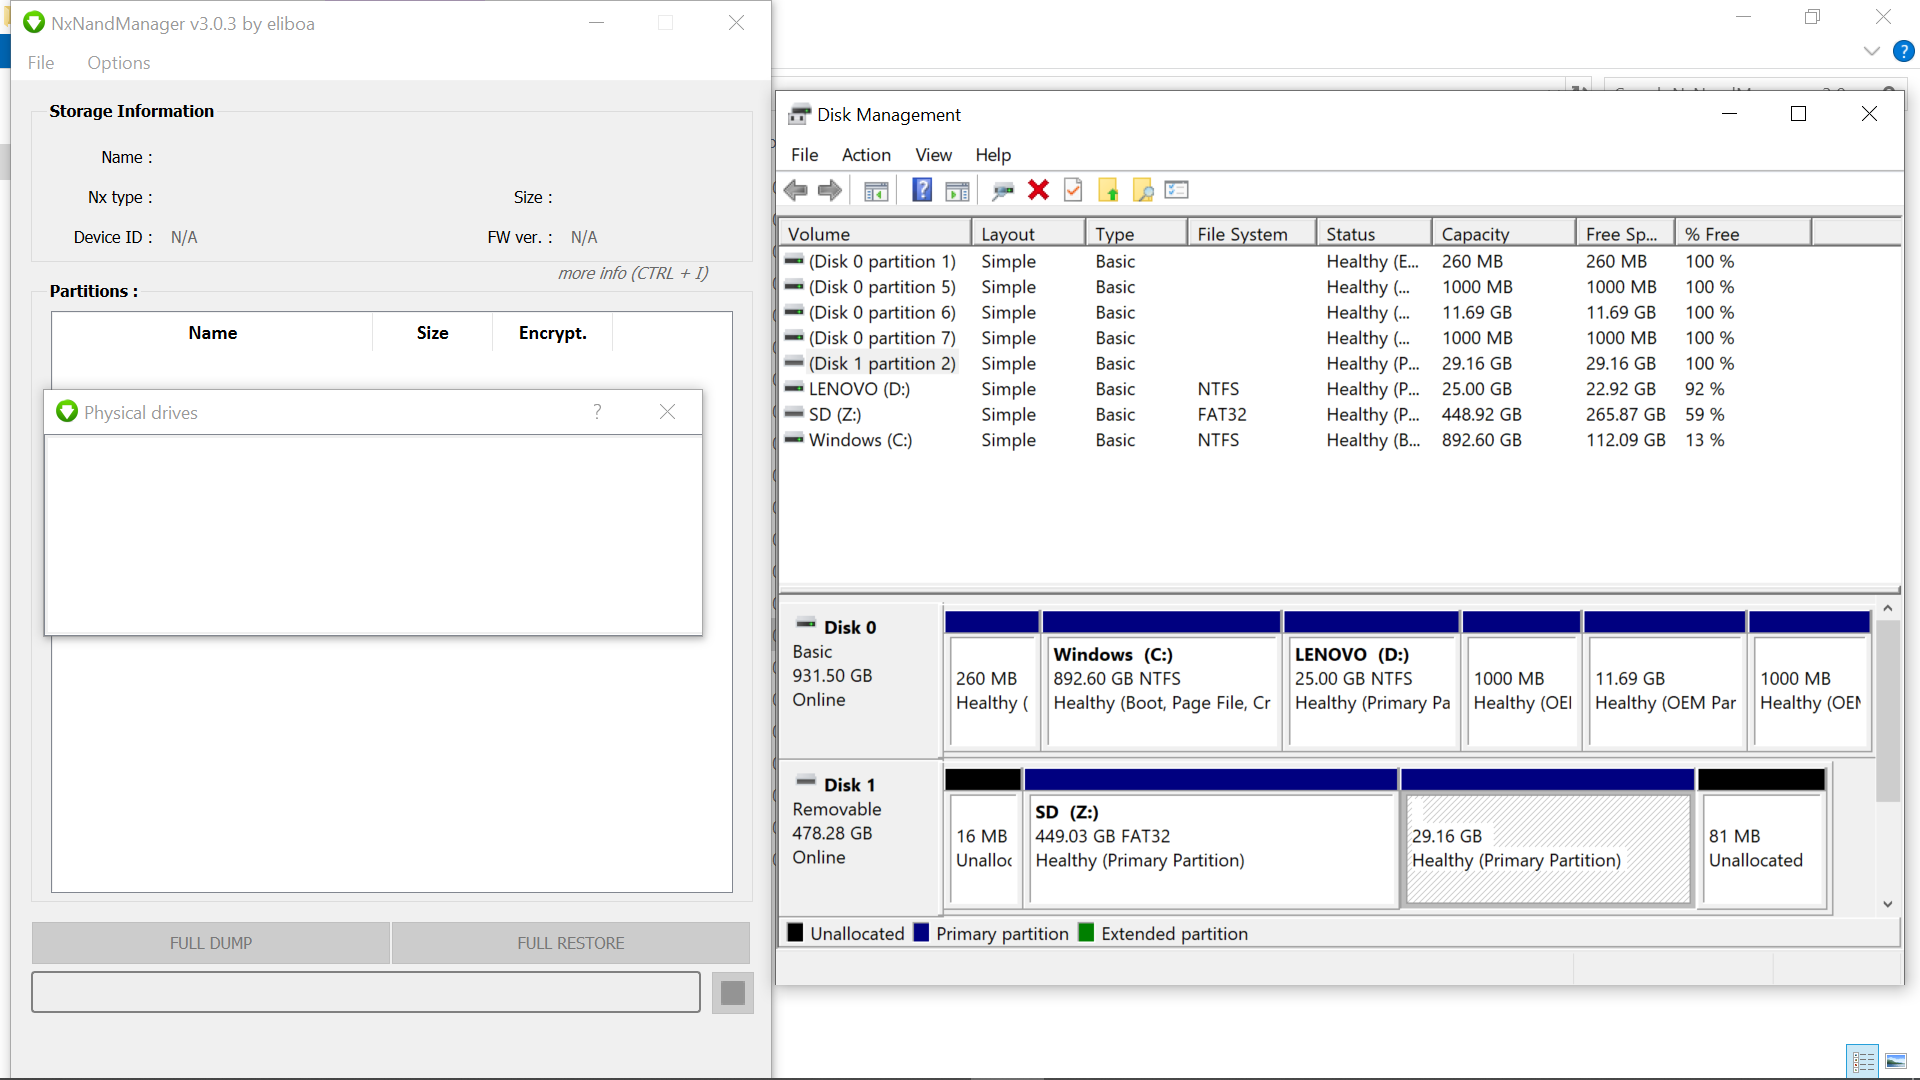Click the help question mark in Physical drives dialog
Screen dimensions: 1920x1080
tap(597, 412)
